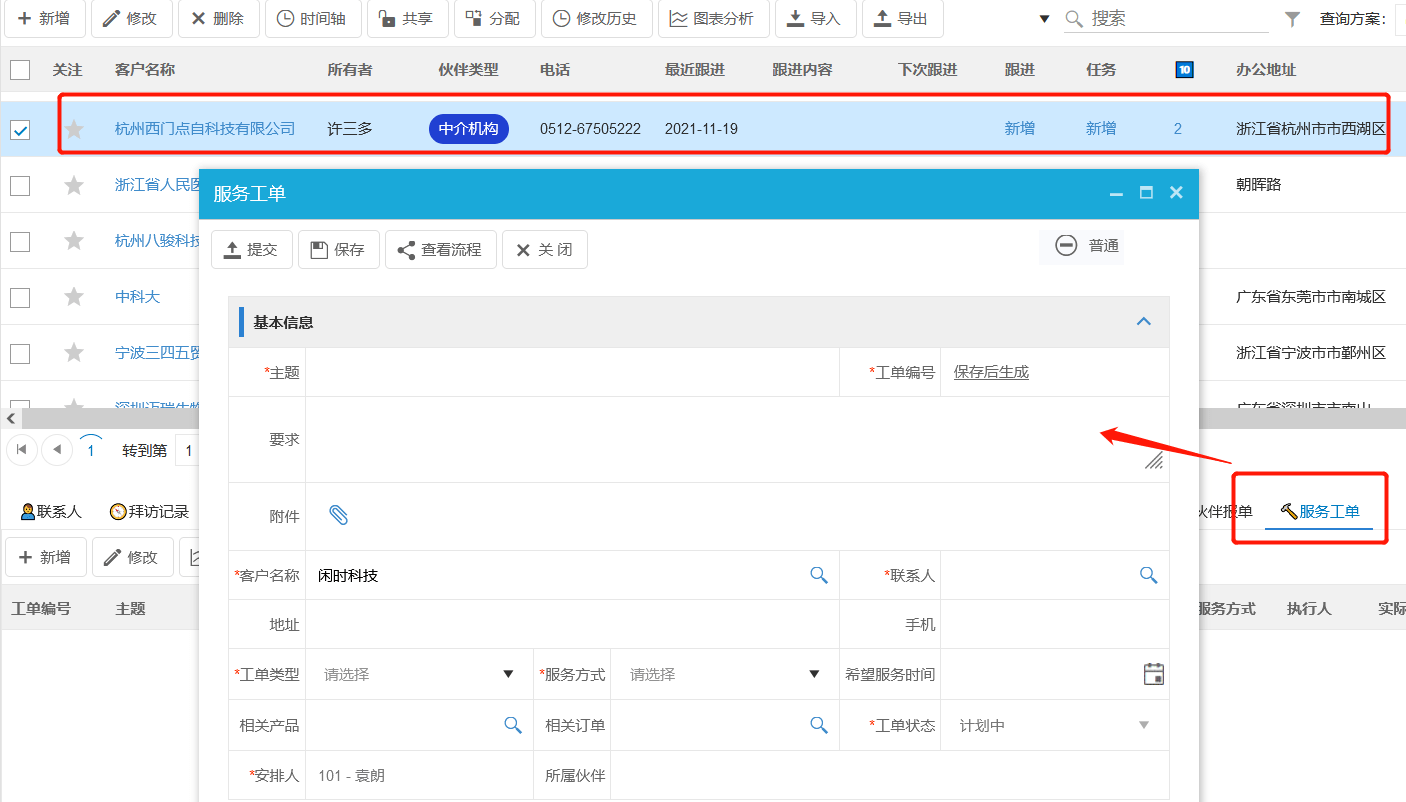The height and width of the screenshot is (802, 1406).
Task: Open the 相关产品 product lookup magnifier
Action: coord(513,724)
